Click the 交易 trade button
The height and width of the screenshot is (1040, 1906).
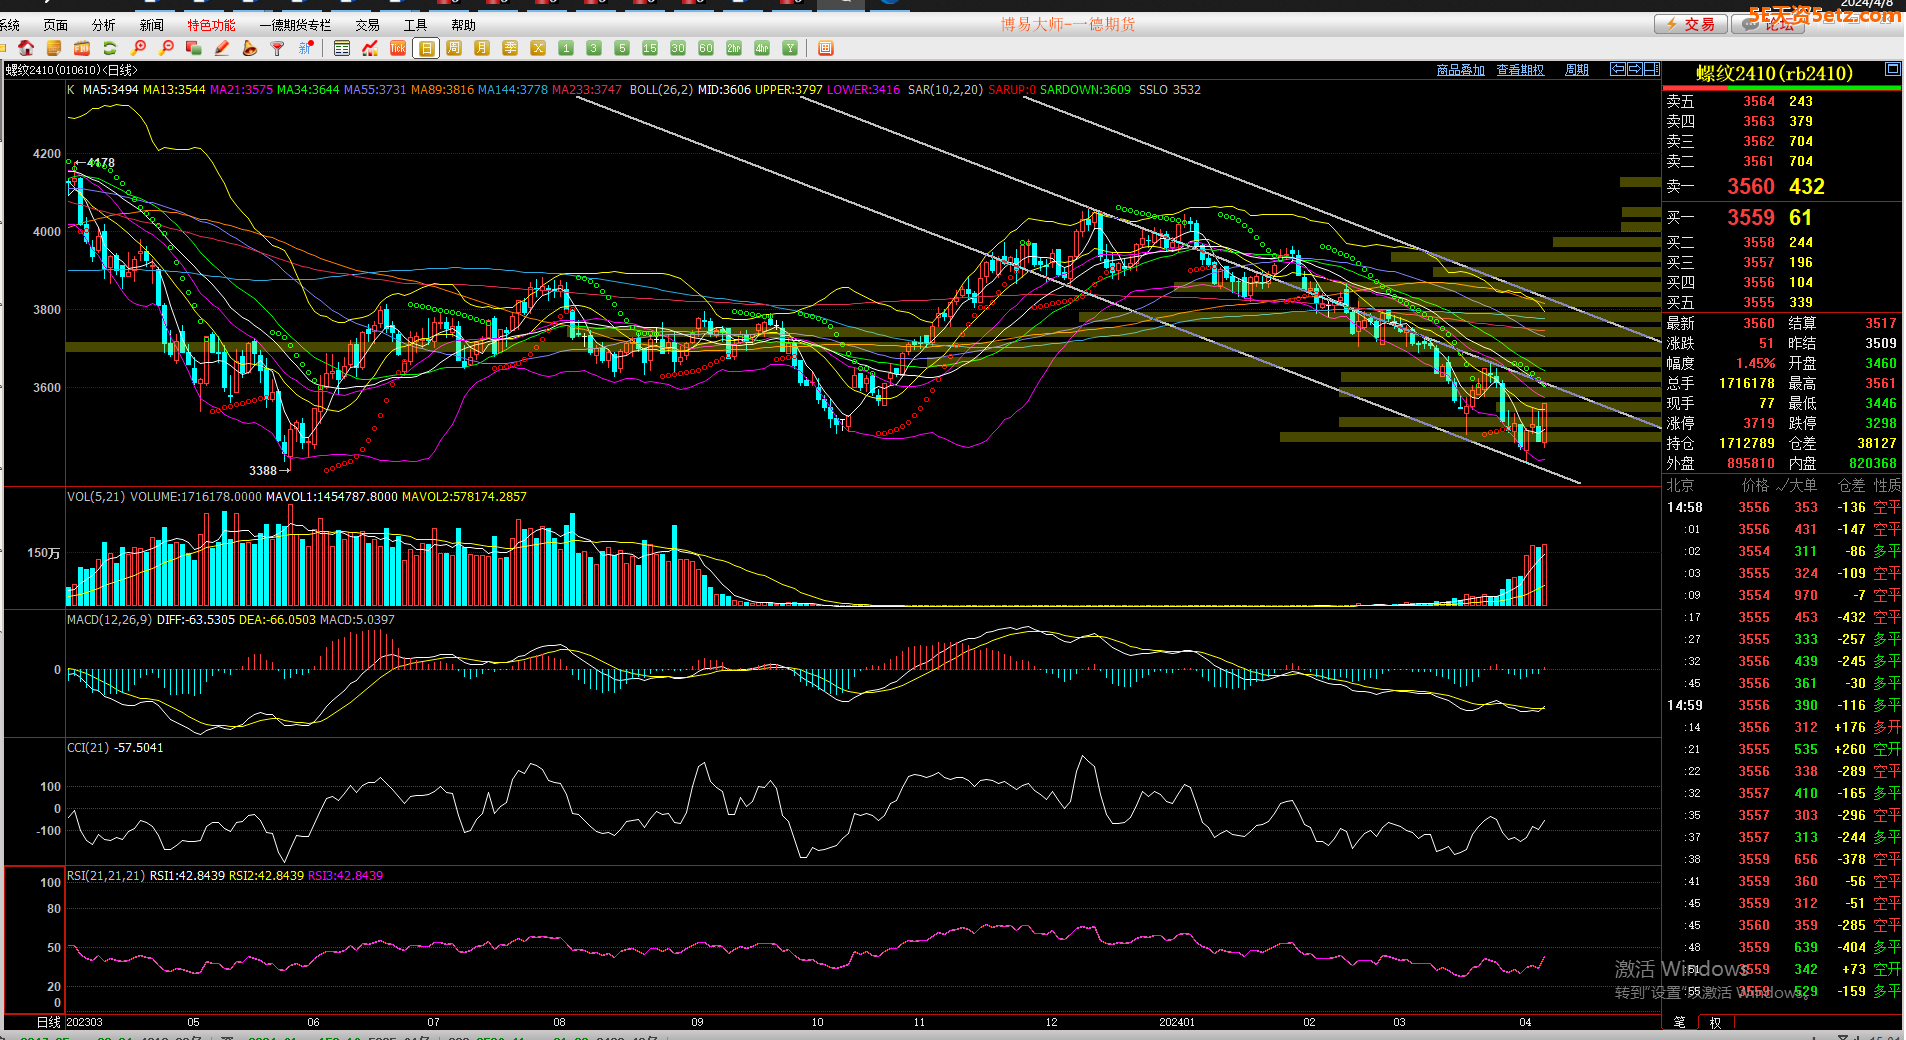pyautogui.click(x=1689, y=24)
